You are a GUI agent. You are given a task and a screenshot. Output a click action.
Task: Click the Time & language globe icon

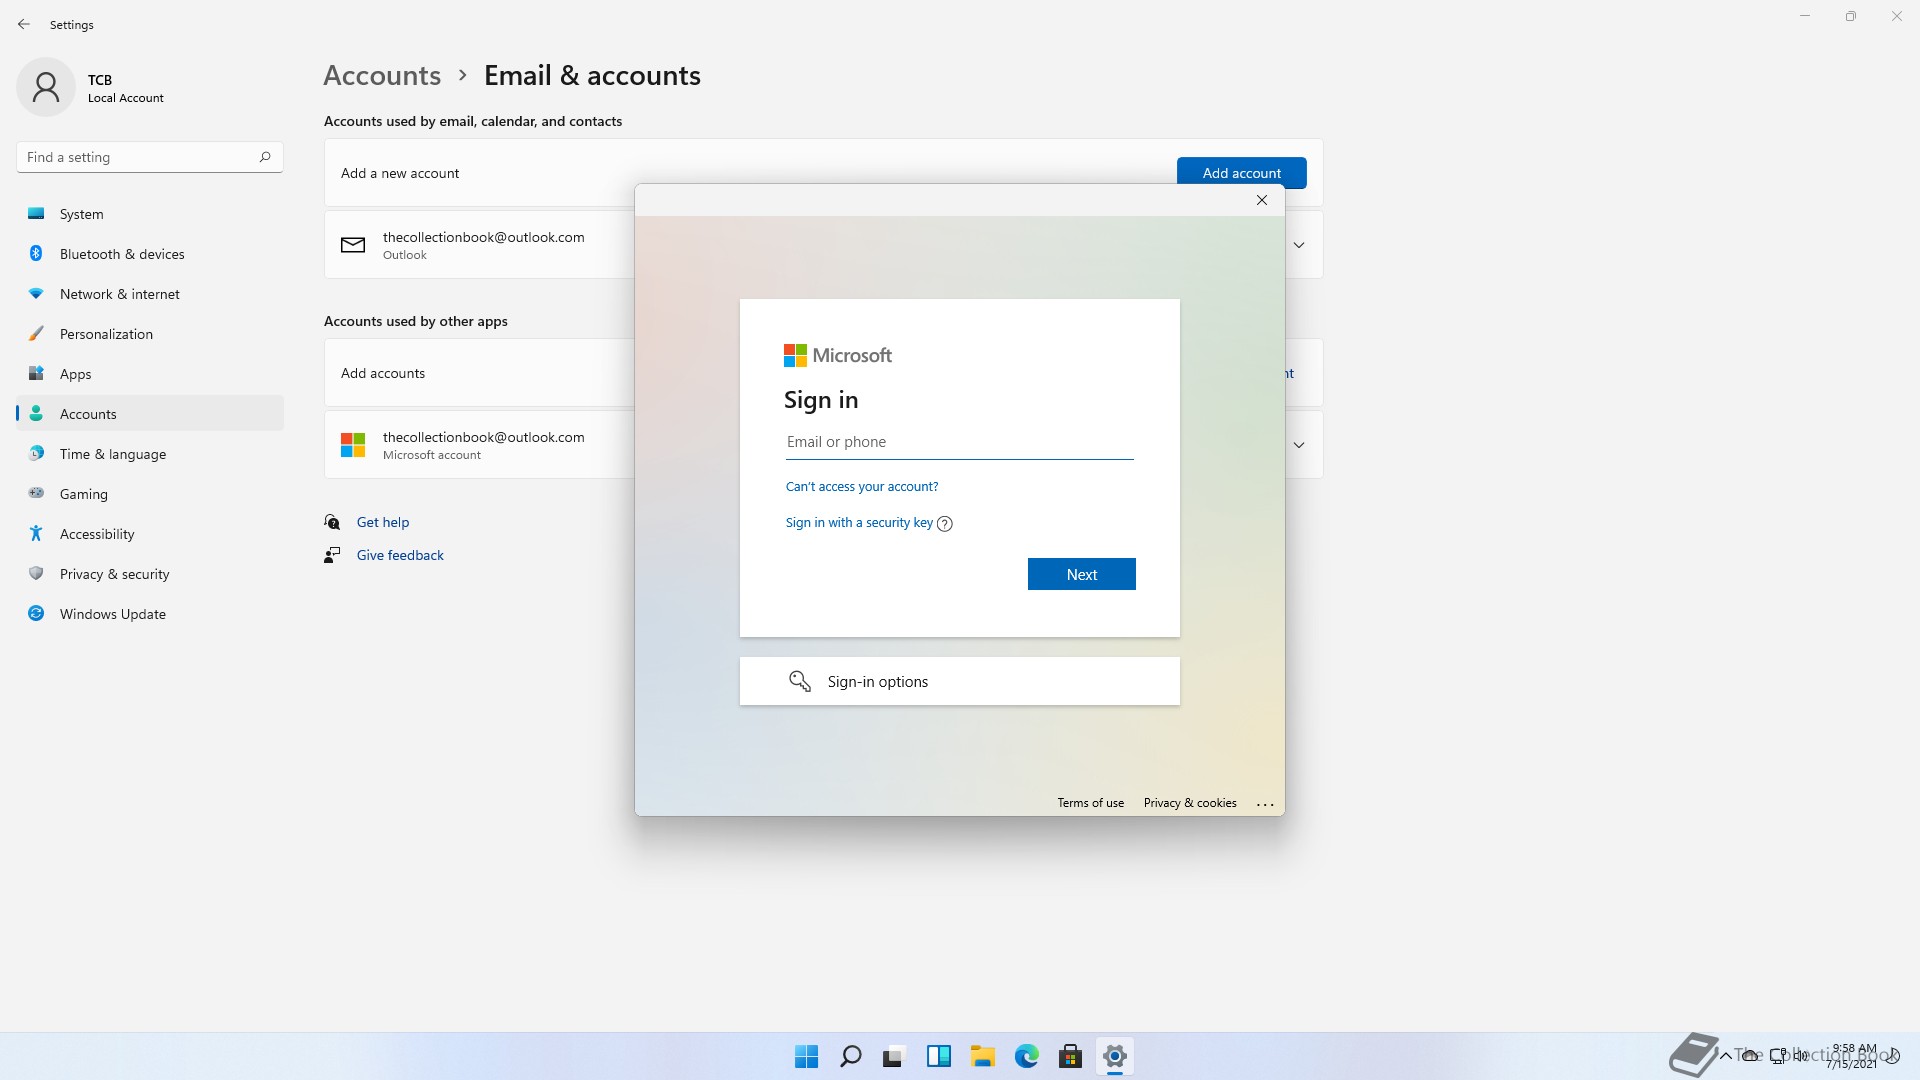(36, 453)
